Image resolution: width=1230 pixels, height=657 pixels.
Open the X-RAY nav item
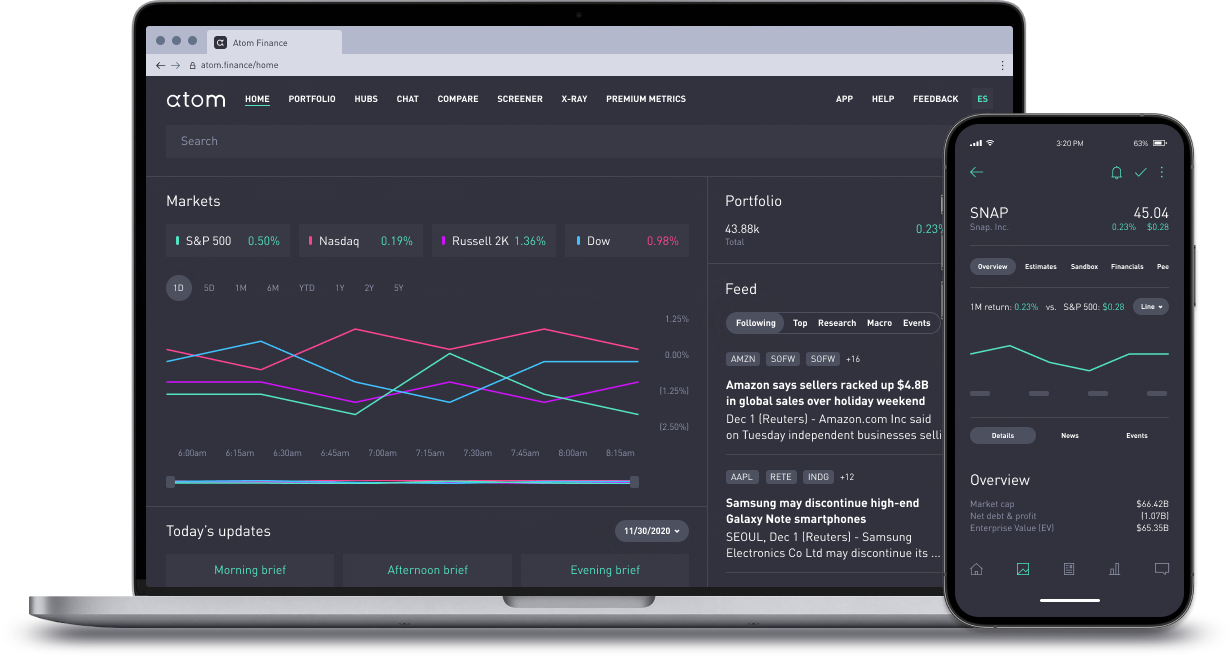(x=574, y=99)
